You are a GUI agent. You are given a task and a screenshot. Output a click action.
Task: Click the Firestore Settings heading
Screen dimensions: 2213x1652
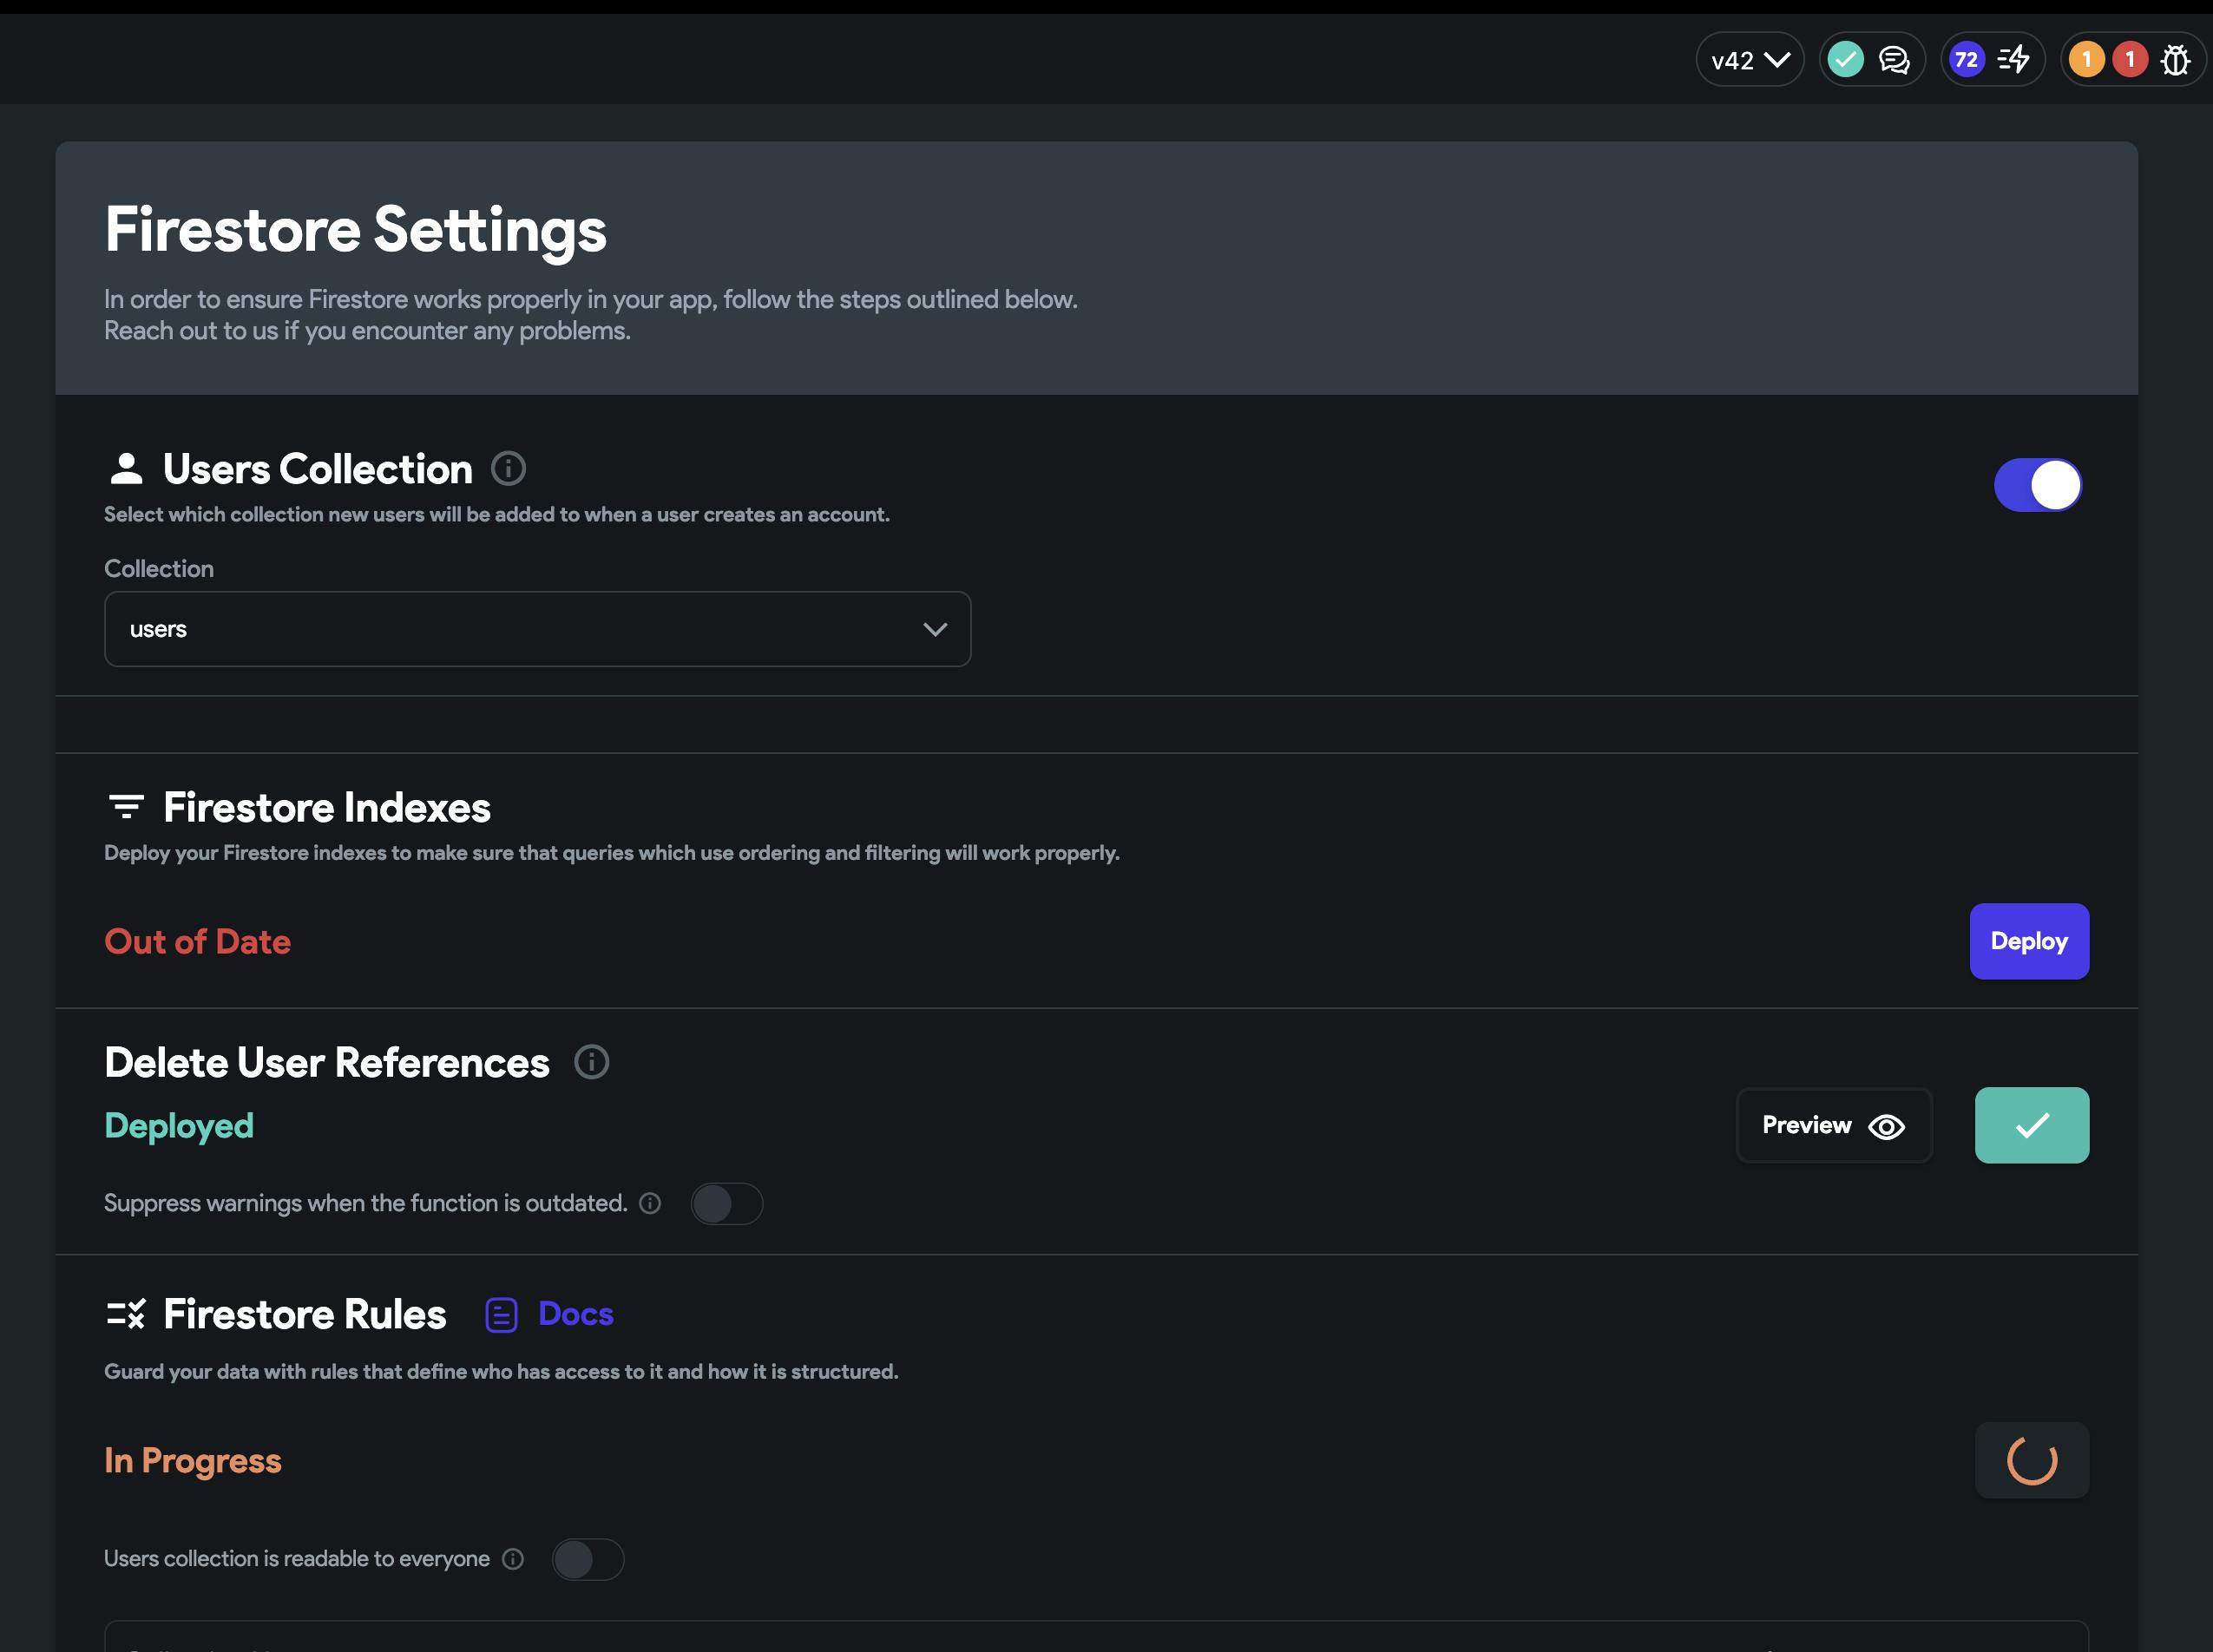(x=356, y=230)
